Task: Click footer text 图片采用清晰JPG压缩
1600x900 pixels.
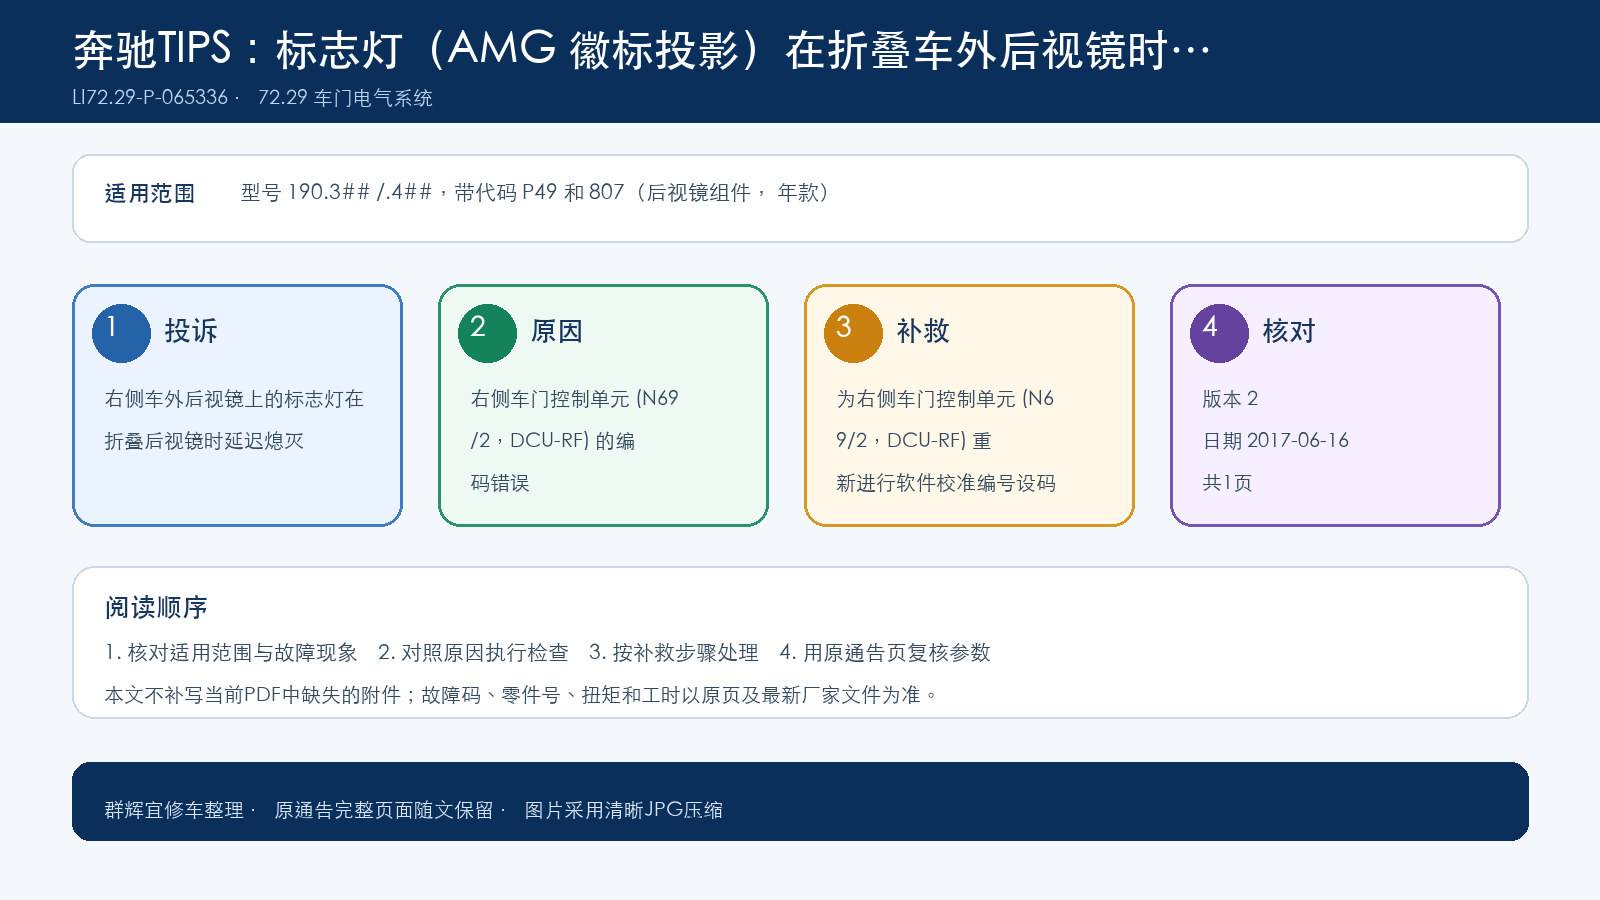Action: (x=624, y=810)
